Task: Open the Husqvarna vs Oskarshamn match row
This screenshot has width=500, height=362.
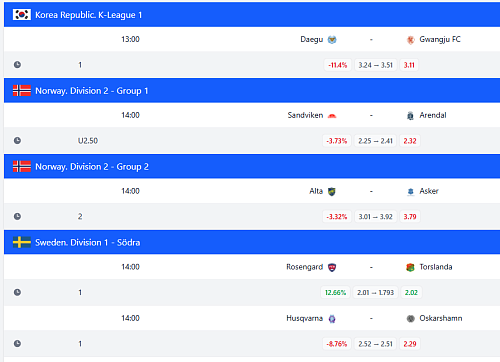Action: 252,318
